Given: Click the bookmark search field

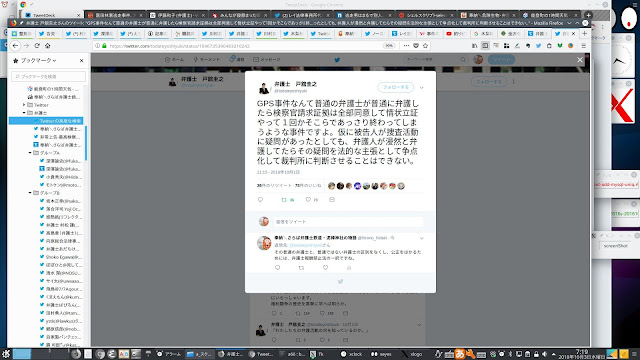Looking at the screenshot, I should point(49,76).
